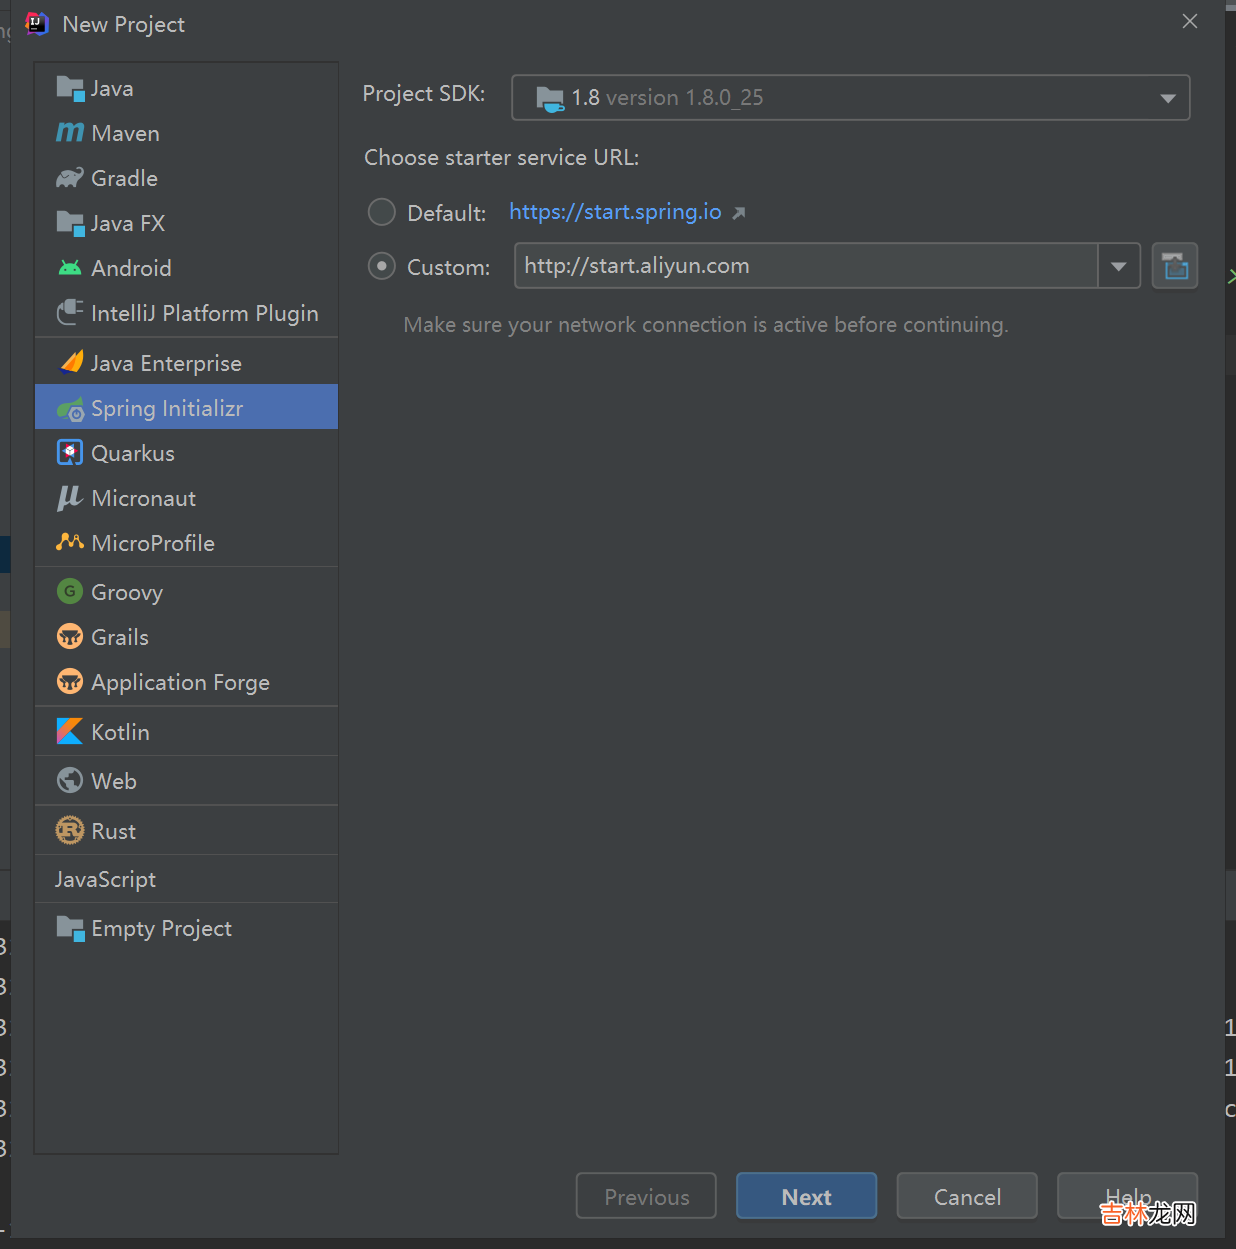Select Empty Project in the list
The width and height of the screenshot is (1236, 1249).
click(x=161, y=929)
